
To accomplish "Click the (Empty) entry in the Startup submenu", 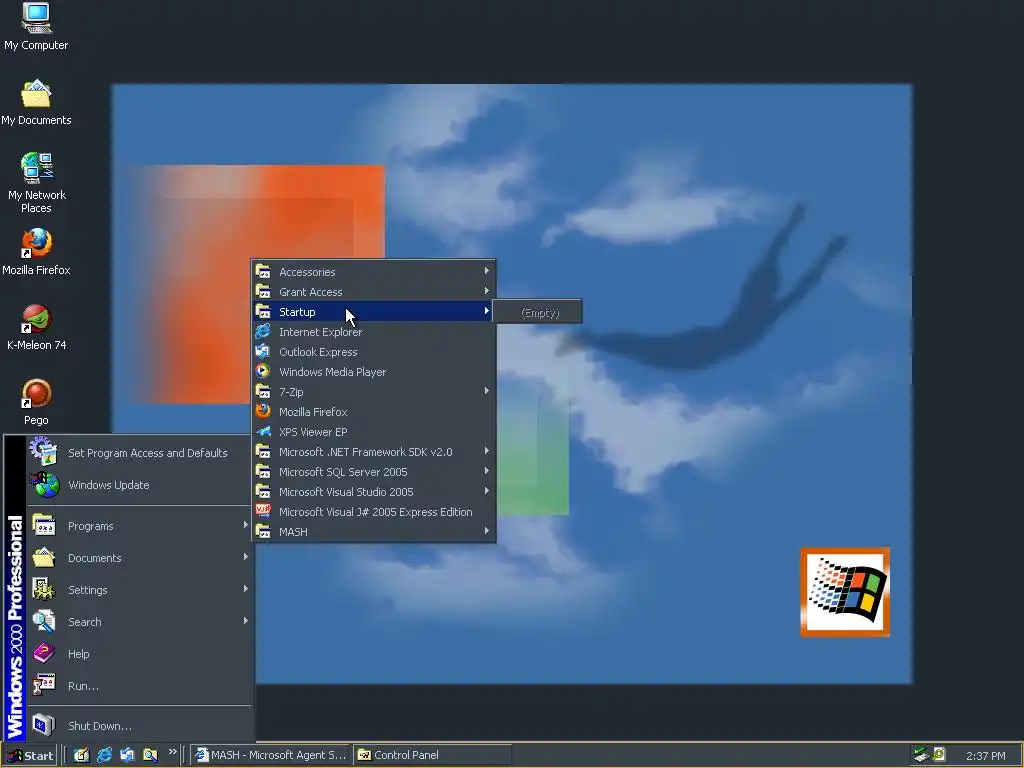I will (x=539, y=313).
